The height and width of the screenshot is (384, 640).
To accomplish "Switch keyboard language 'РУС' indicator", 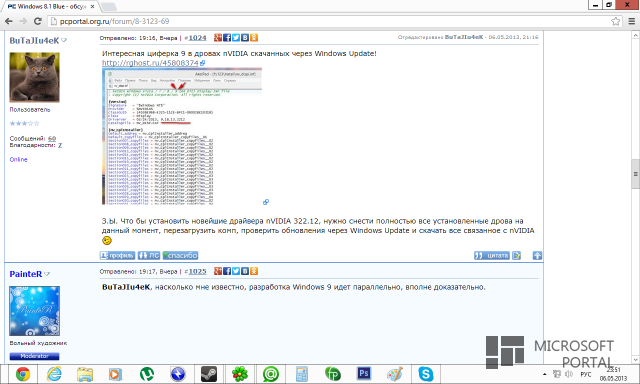I will click(x=585, y=374).
